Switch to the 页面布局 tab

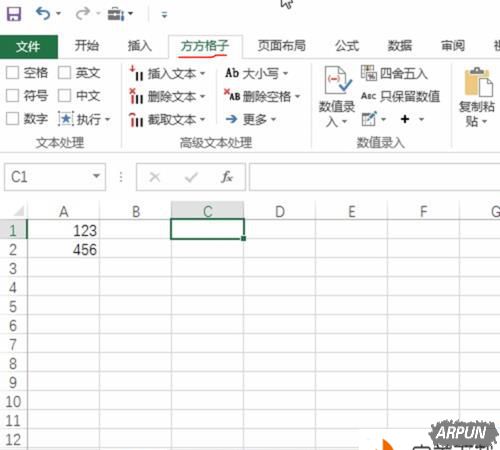(x=282, y=46)
